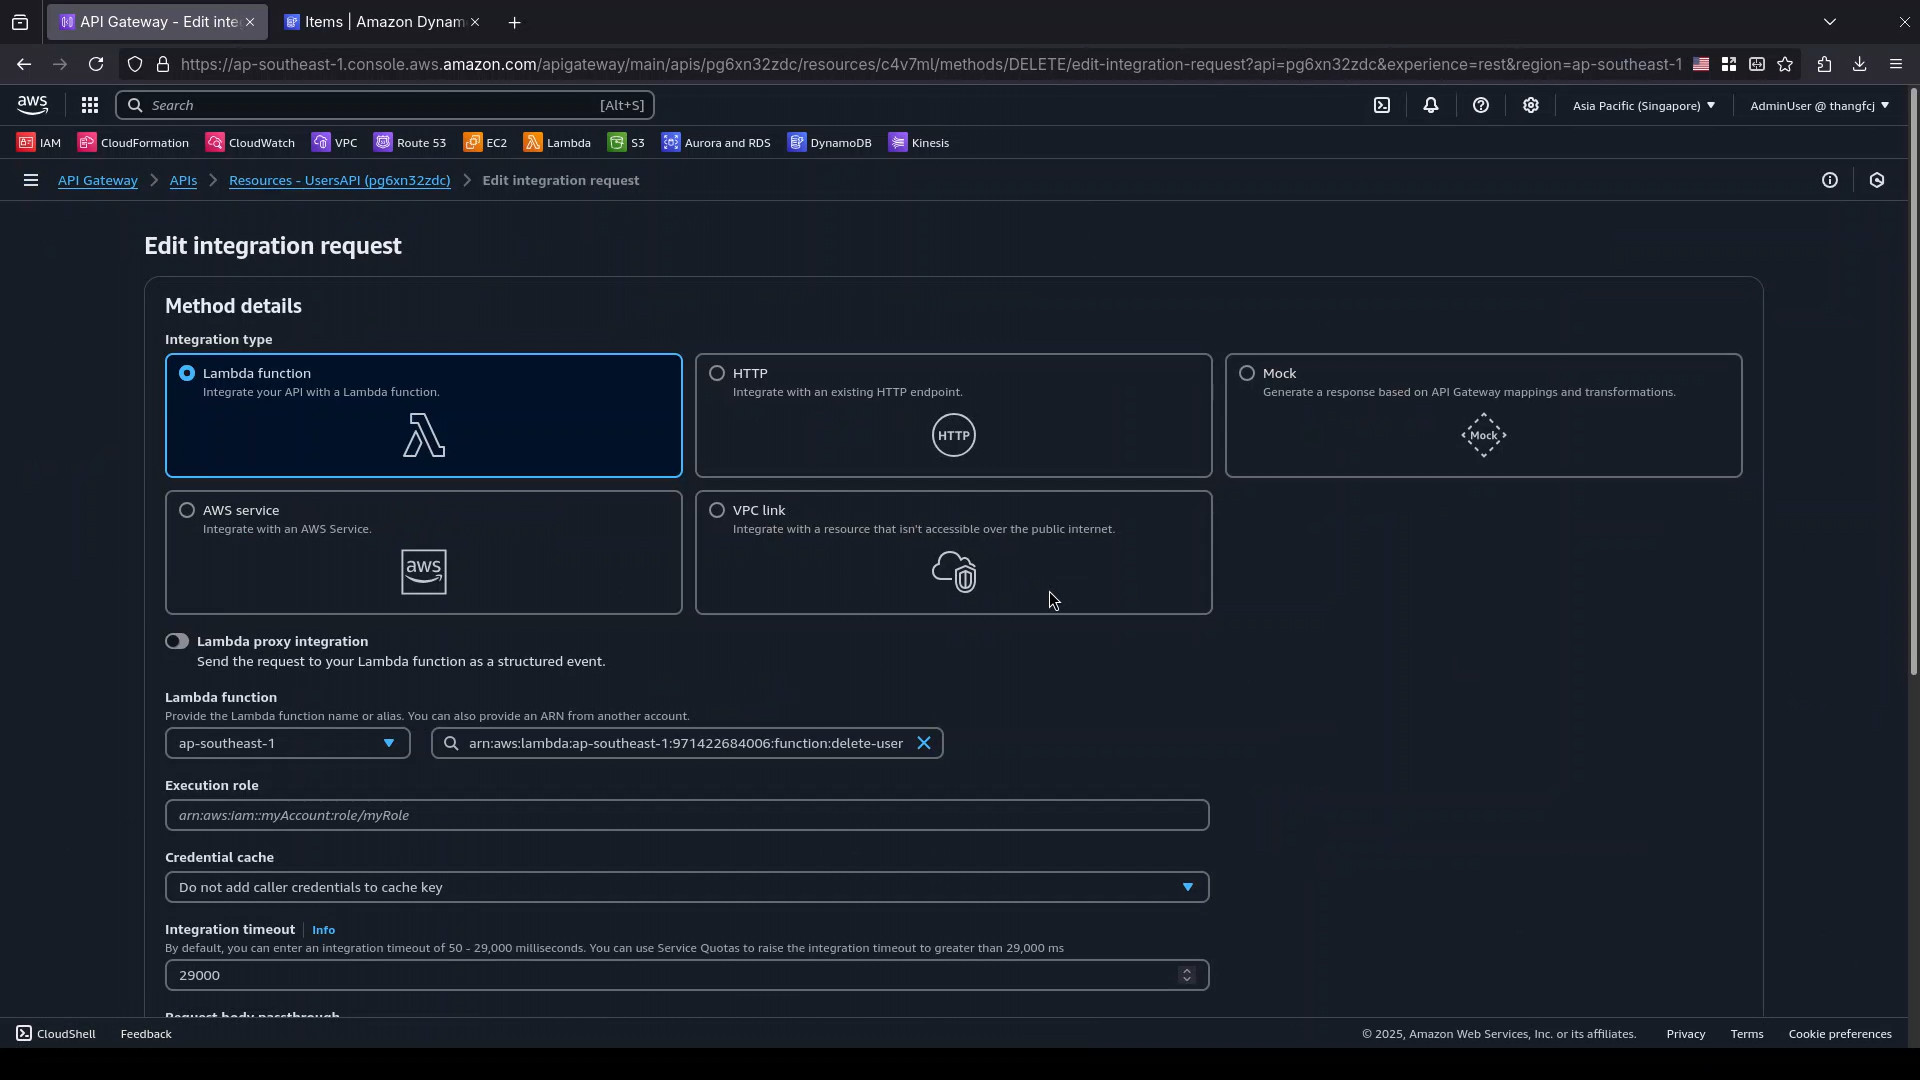Select Mock integration type
The height and width of the screenshot is (1080, 1920).
tap(1484, 415)
